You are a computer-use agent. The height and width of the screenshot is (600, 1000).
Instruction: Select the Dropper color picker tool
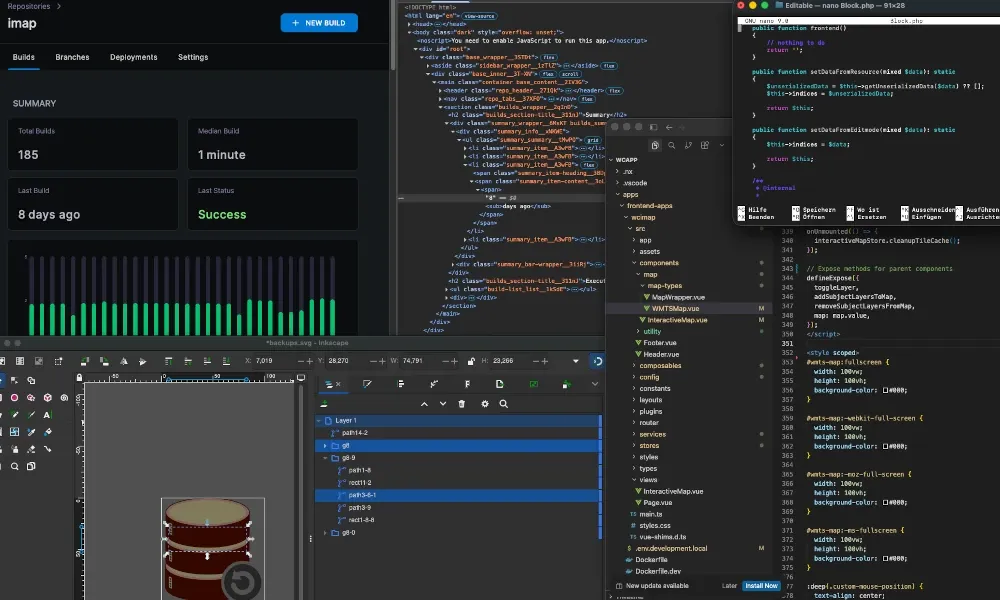[x=31, y=432]
